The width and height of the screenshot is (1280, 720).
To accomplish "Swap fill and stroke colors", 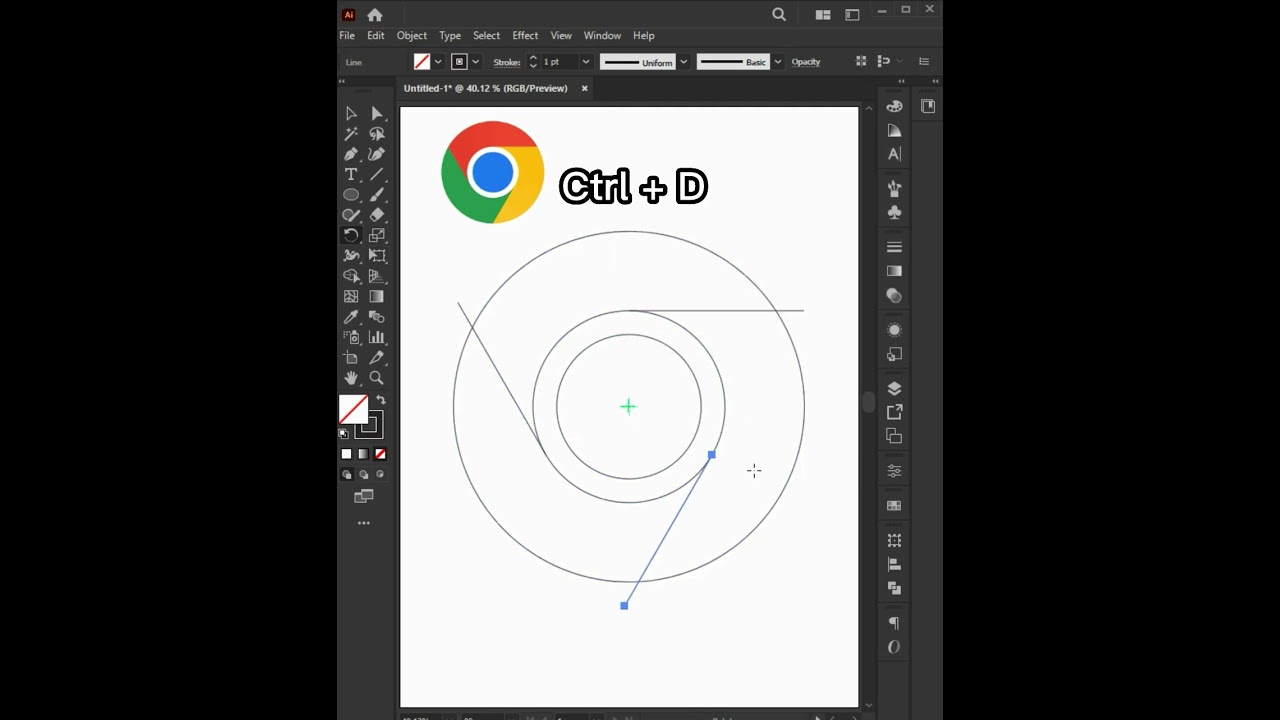I will (380, 400).
